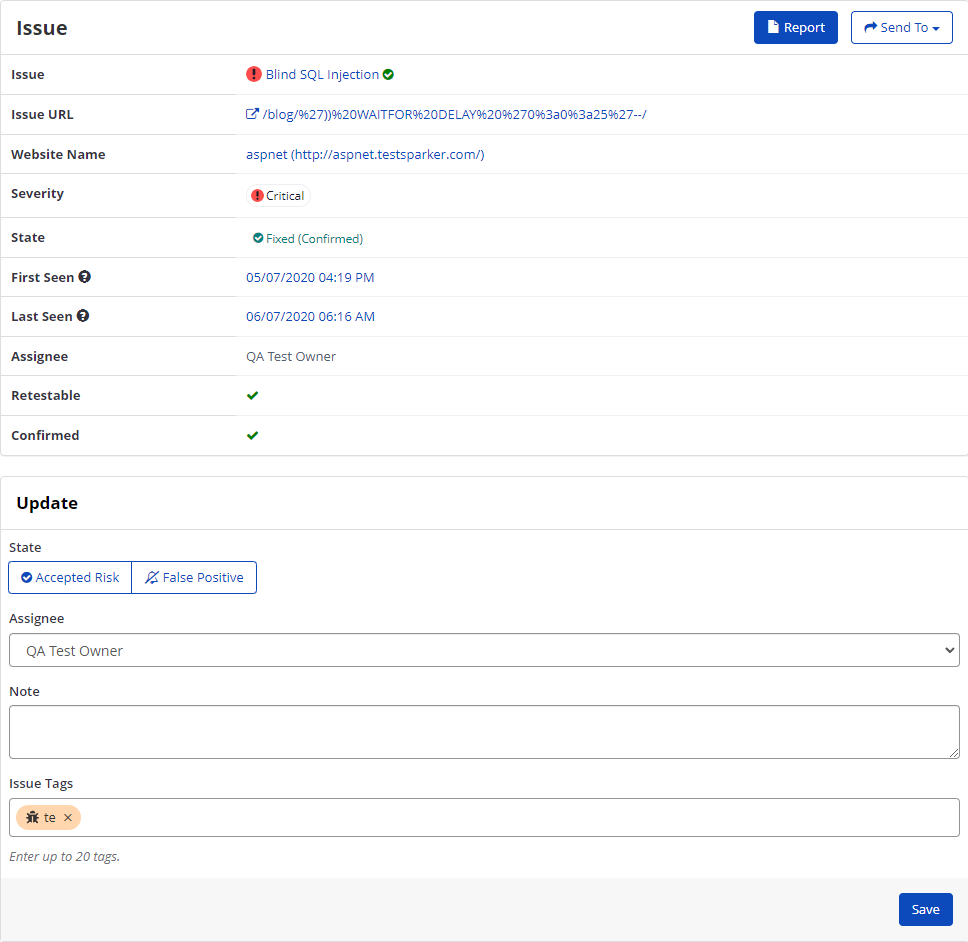Click the bug icon inside the 'te' tag
The image size is (968, 942).
(x=31, y=817)
